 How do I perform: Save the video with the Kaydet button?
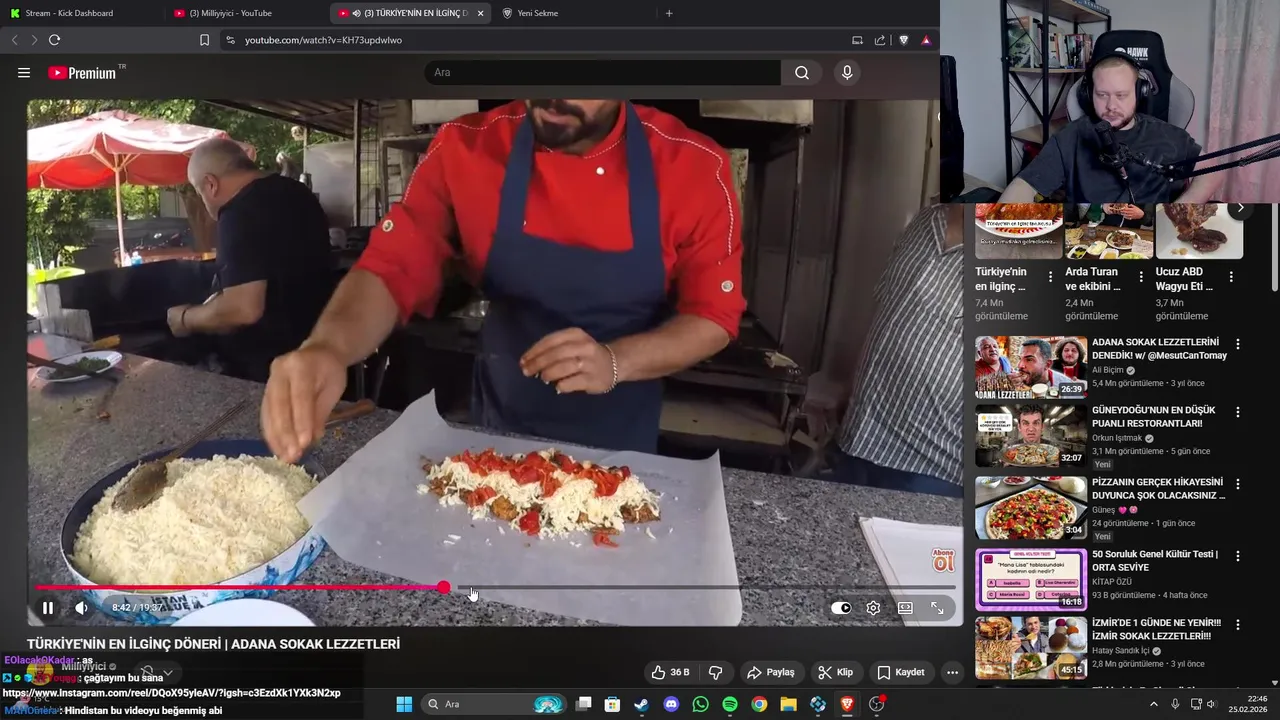pos(901,672)
